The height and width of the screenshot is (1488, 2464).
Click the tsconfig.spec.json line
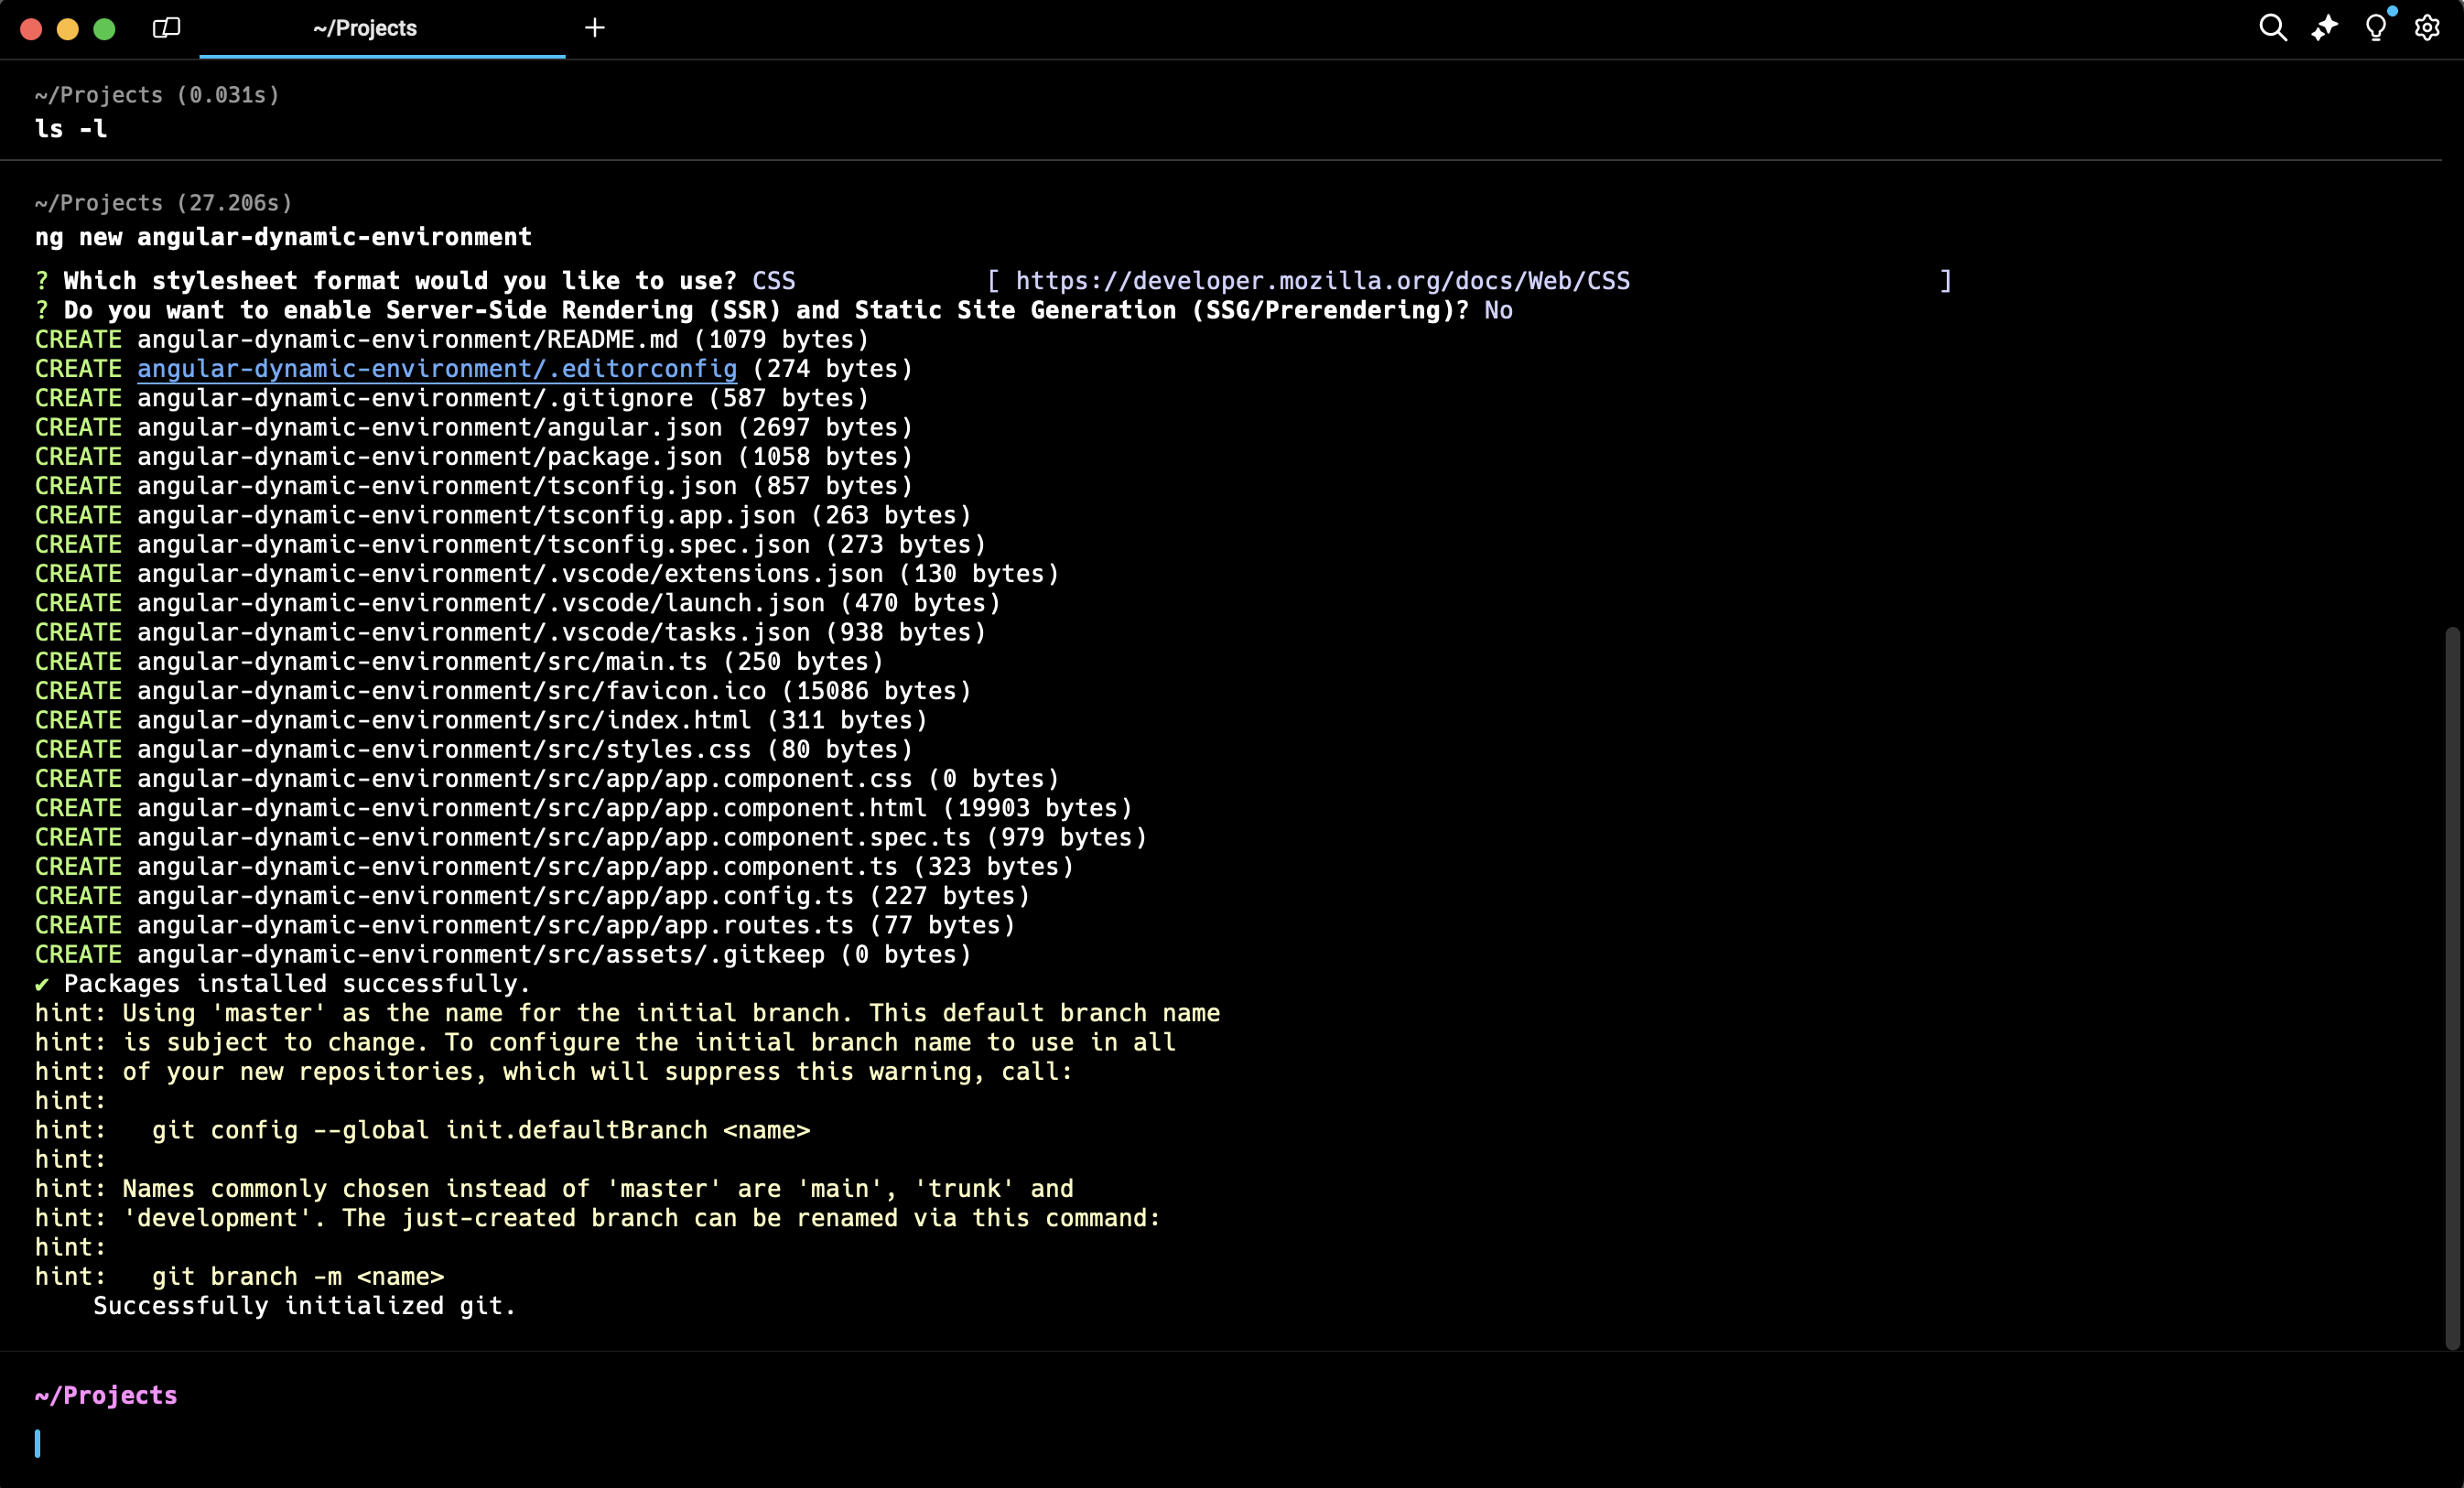tap(511, 545)
